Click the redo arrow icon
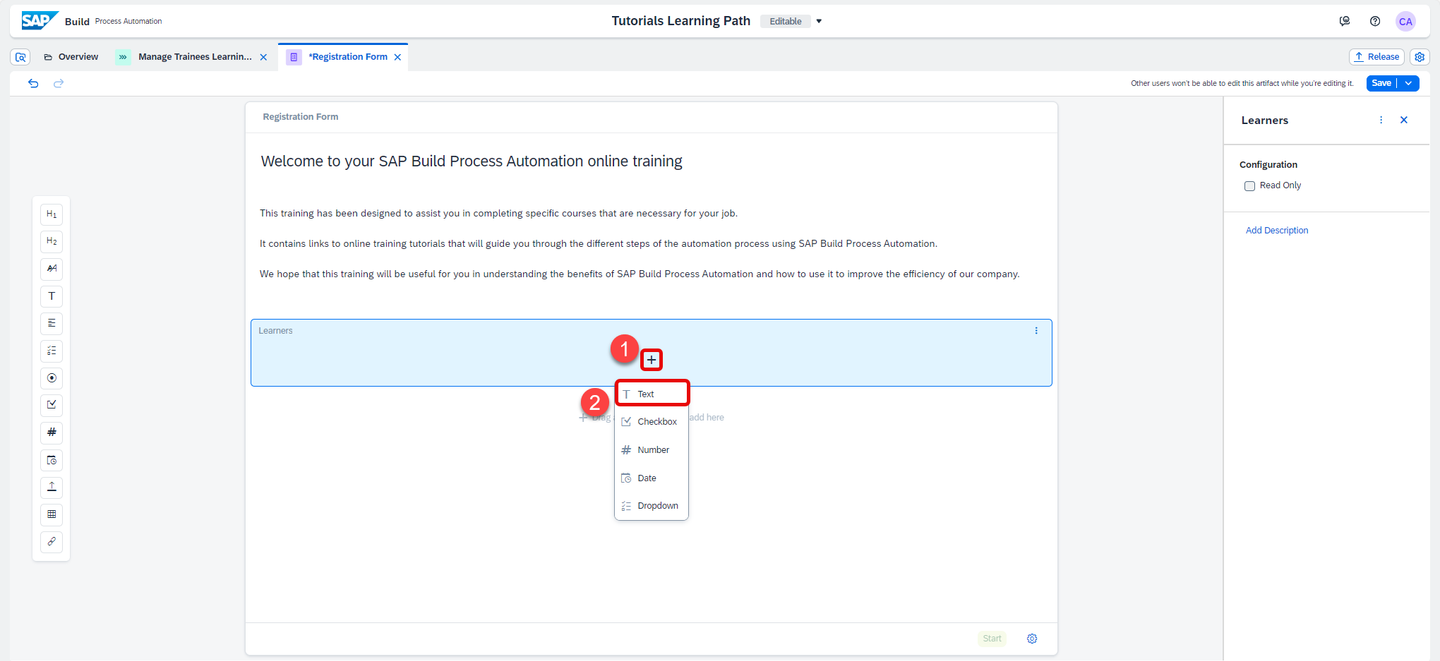1440x661 pixels. (59, 83)
